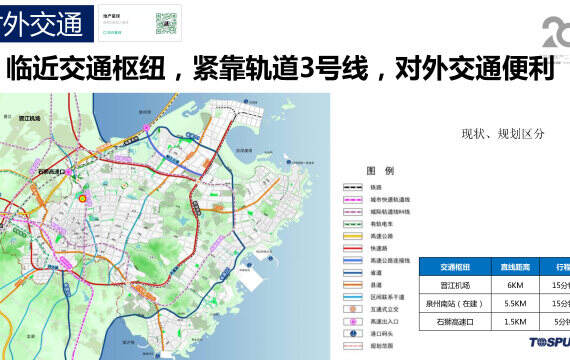570x360 pixels.
Task: Click the light purple dashed intercity rail legend symbol
Action: 353,212
